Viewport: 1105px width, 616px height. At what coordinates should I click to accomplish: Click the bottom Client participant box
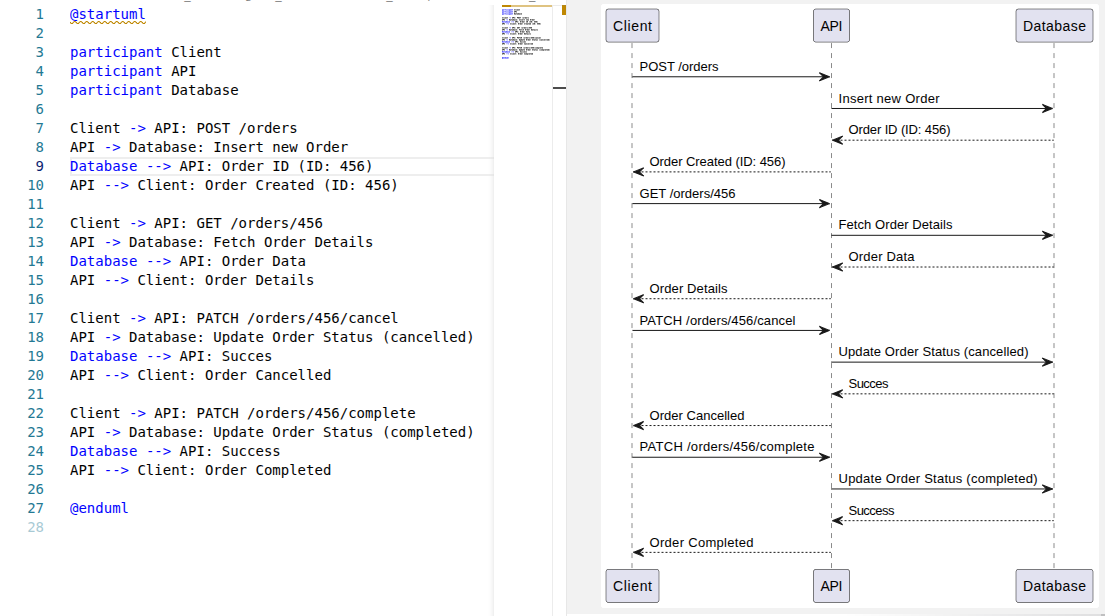[x=632, y=586]
